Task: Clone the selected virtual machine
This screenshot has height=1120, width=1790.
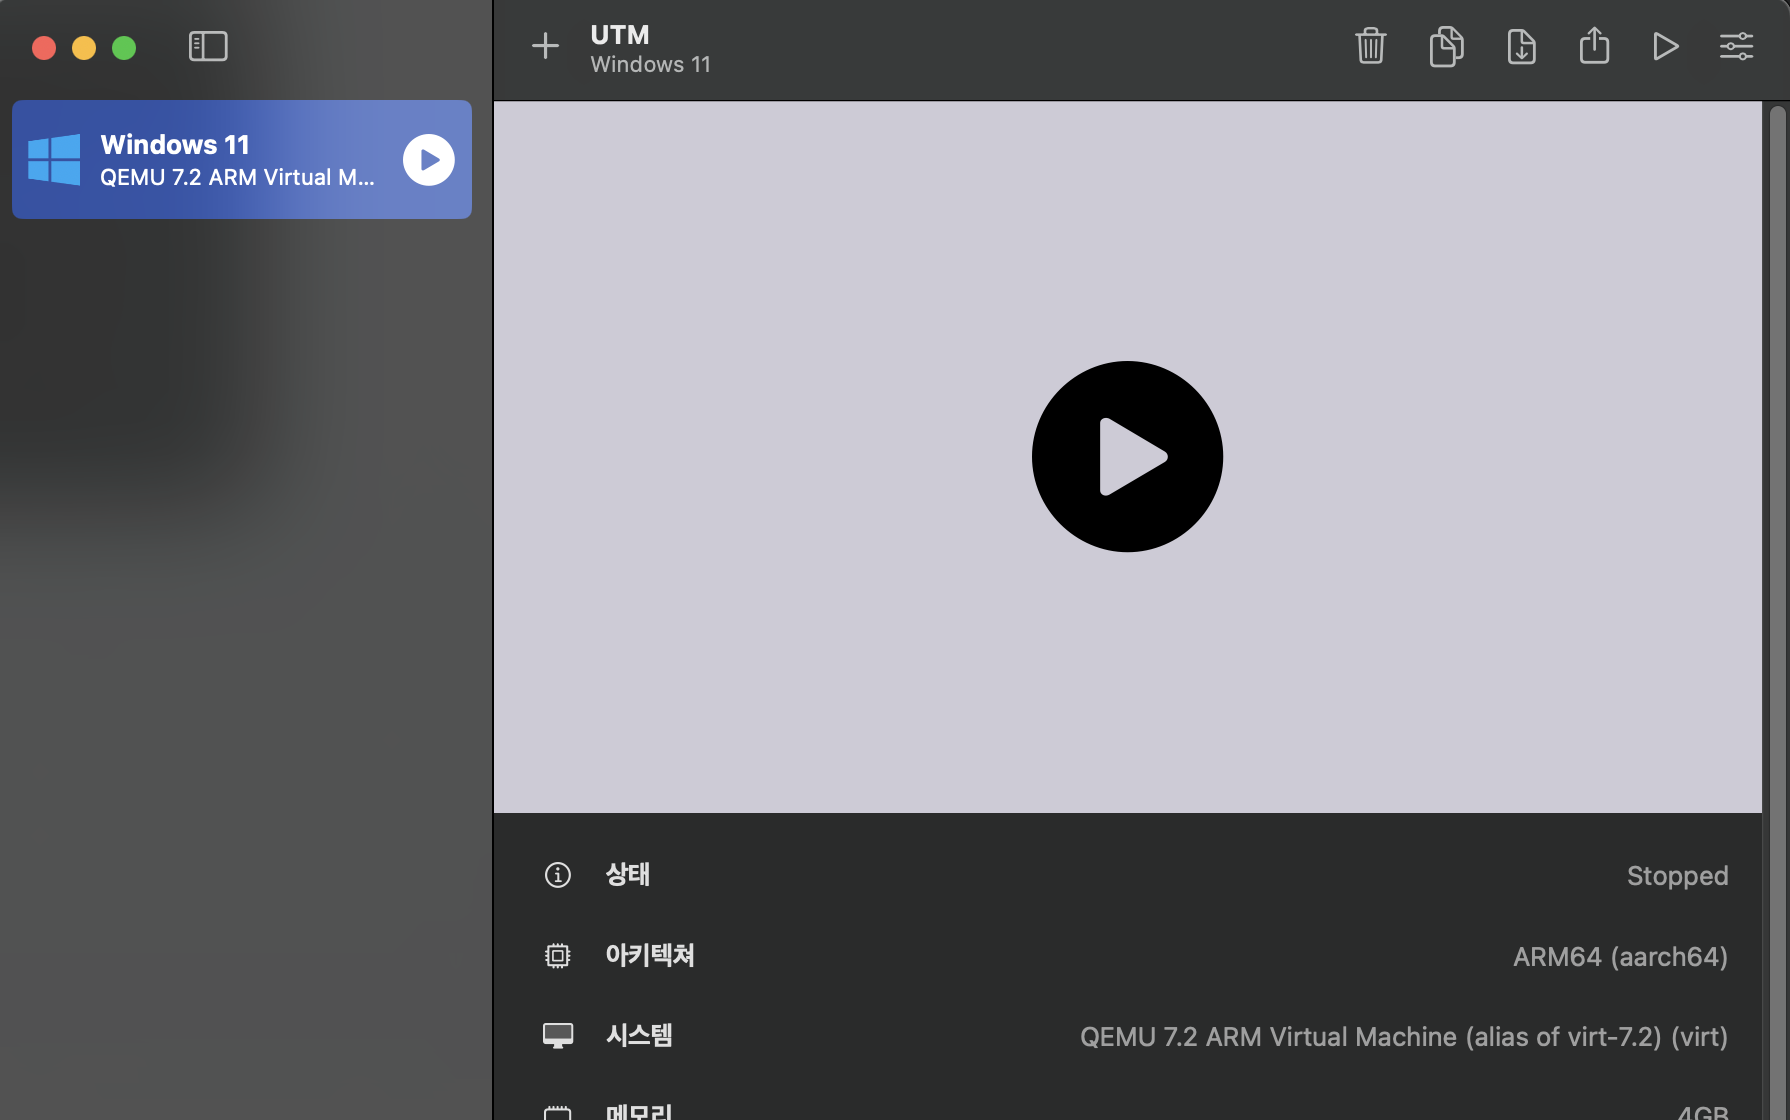Action: 1446,46
